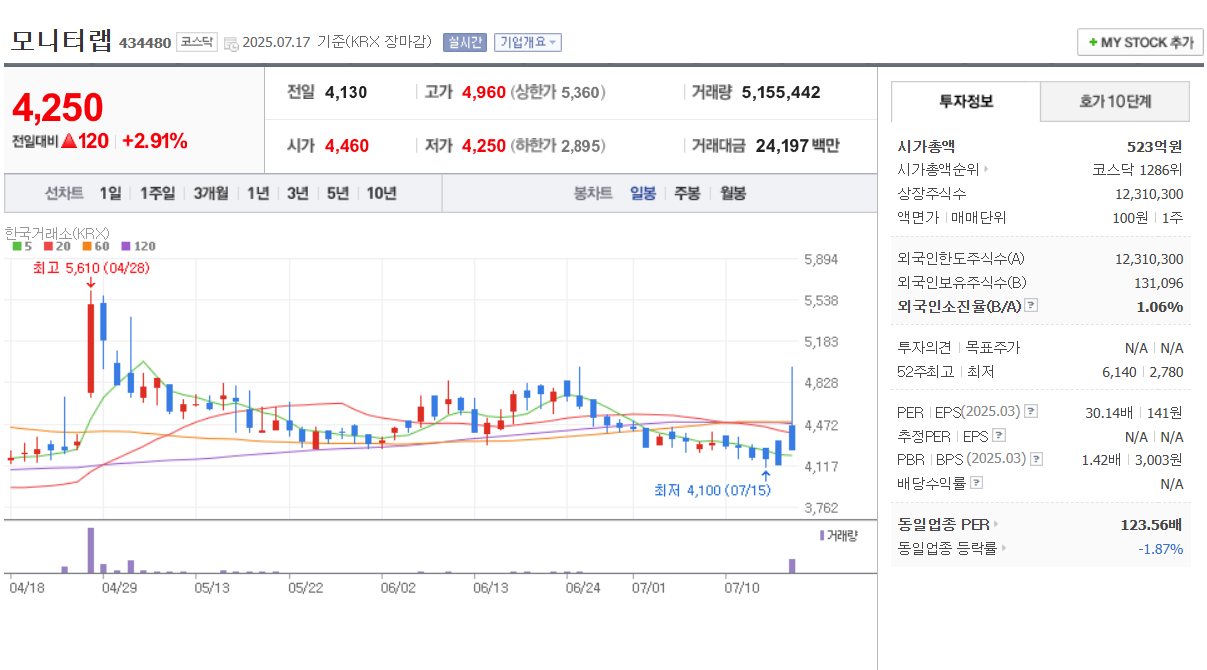Click the 1.06% foreign ownership value

(x=1160, y=307)
